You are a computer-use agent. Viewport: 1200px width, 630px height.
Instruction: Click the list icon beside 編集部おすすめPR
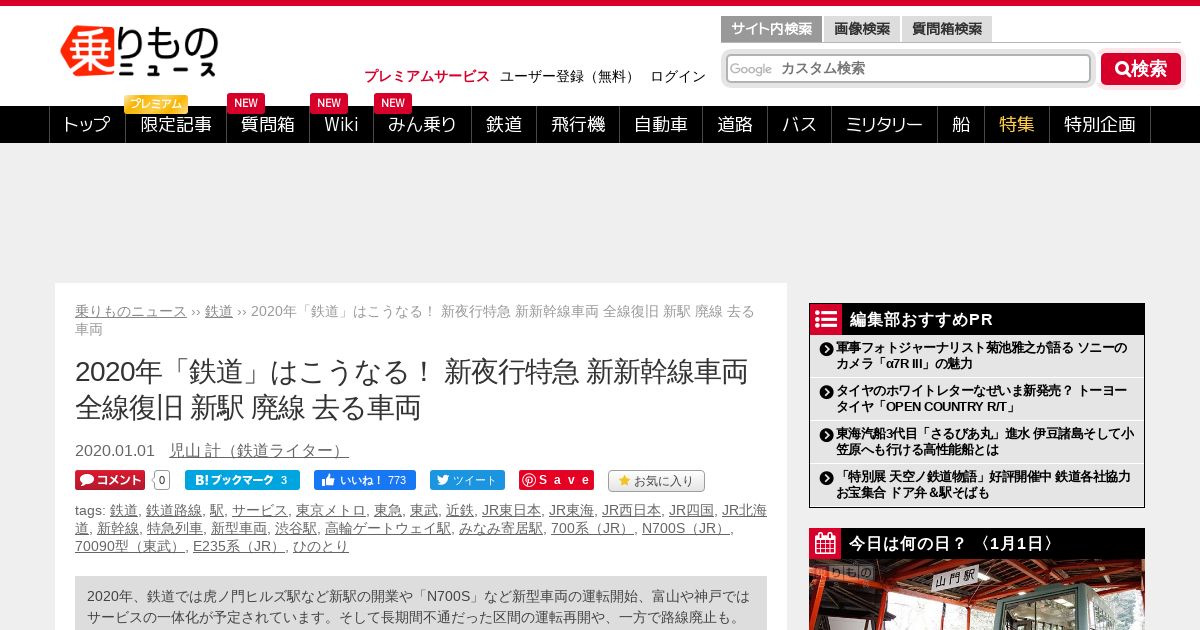point(826,319)
